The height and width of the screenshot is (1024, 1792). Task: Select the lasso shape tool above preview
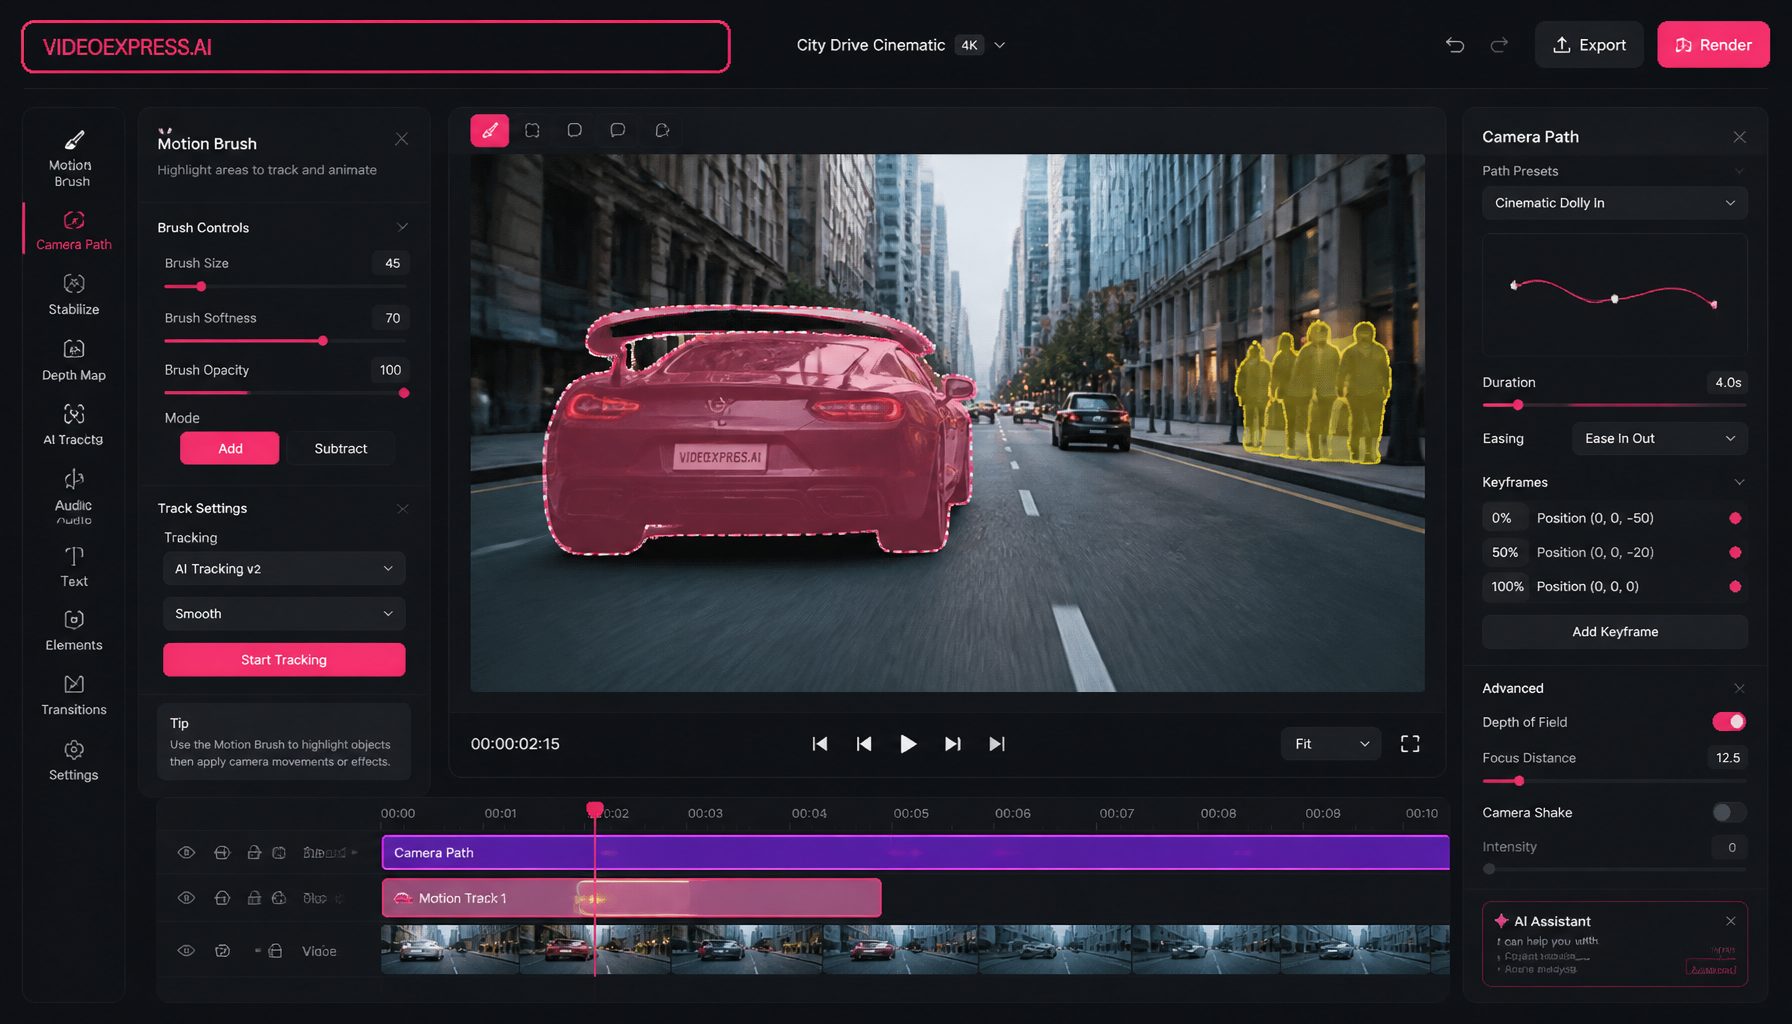(662, 130)
